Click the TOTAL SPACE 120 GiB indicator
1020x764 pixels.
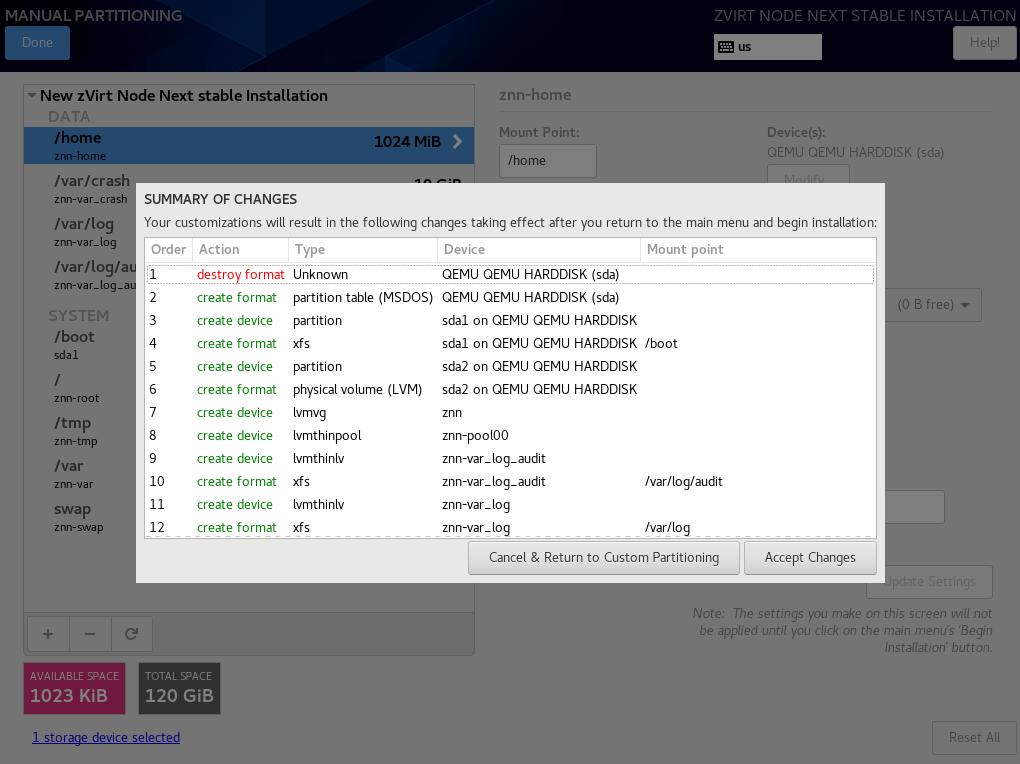[x=179, y=689]
